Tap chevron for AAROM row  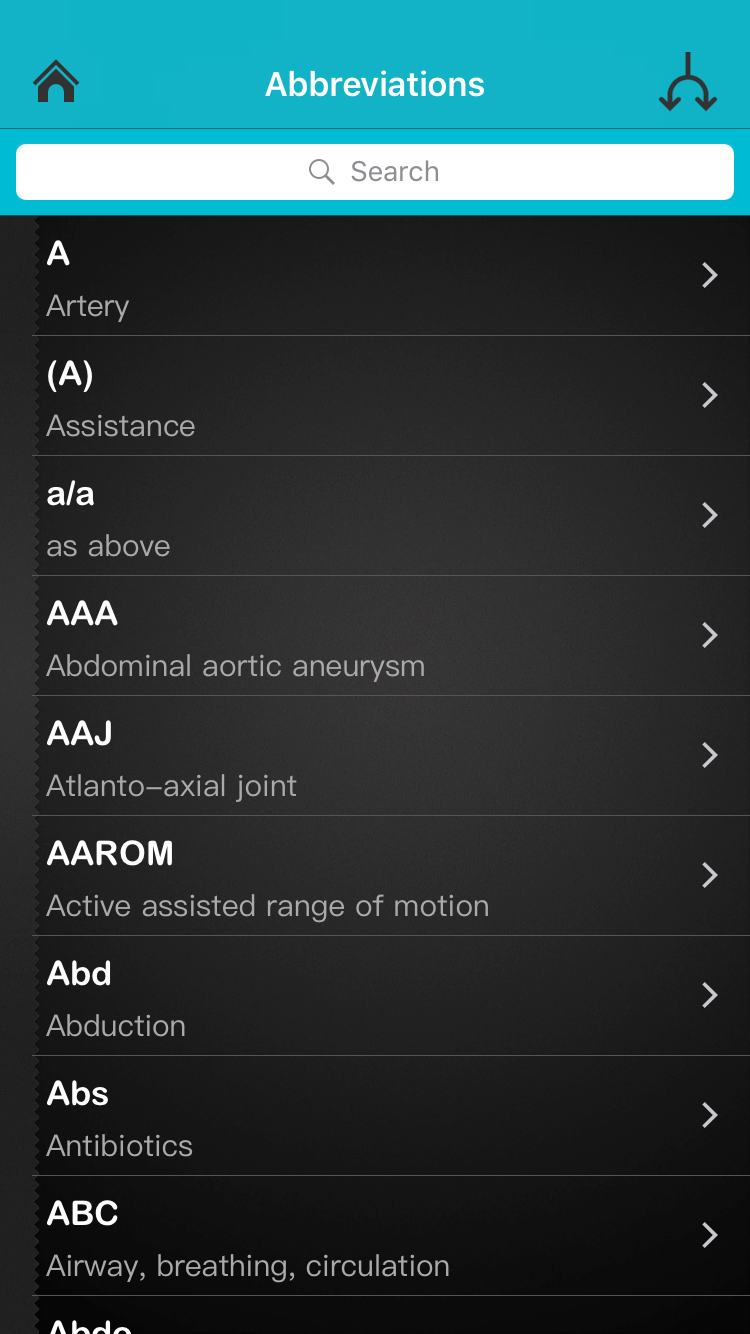click(710, 875)
